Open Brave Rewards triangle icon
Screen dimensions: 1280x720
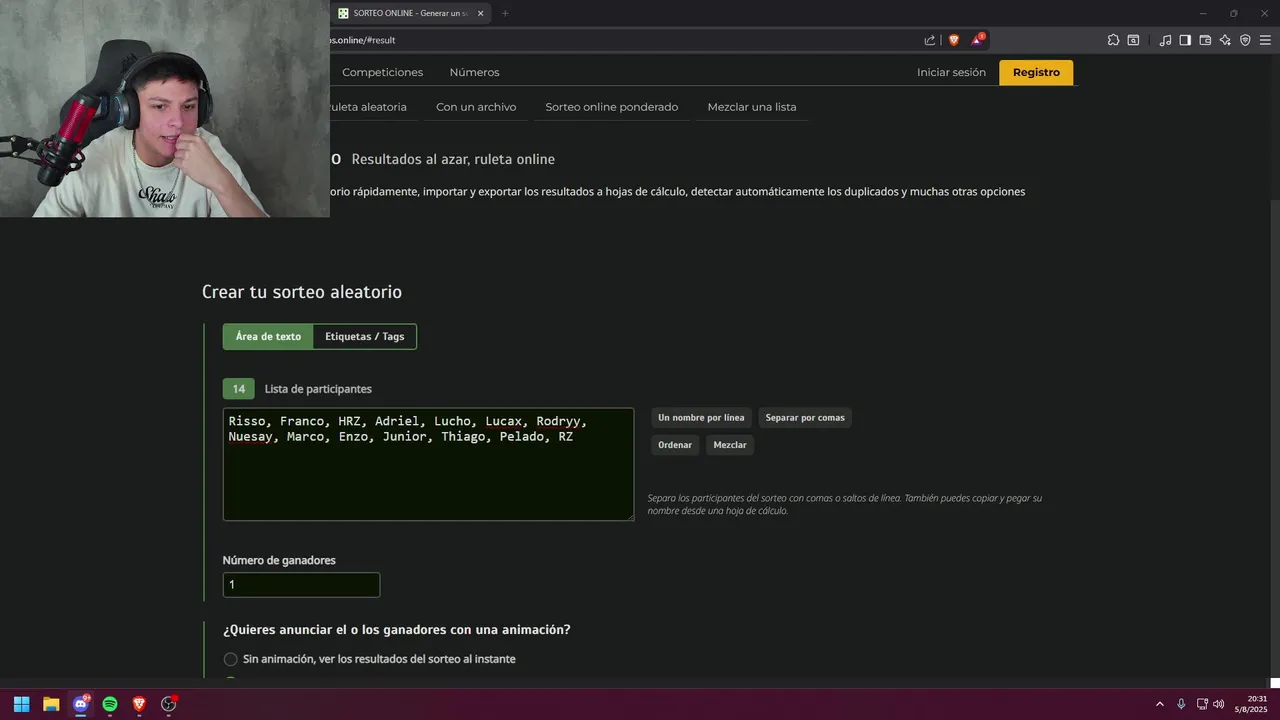977,40
